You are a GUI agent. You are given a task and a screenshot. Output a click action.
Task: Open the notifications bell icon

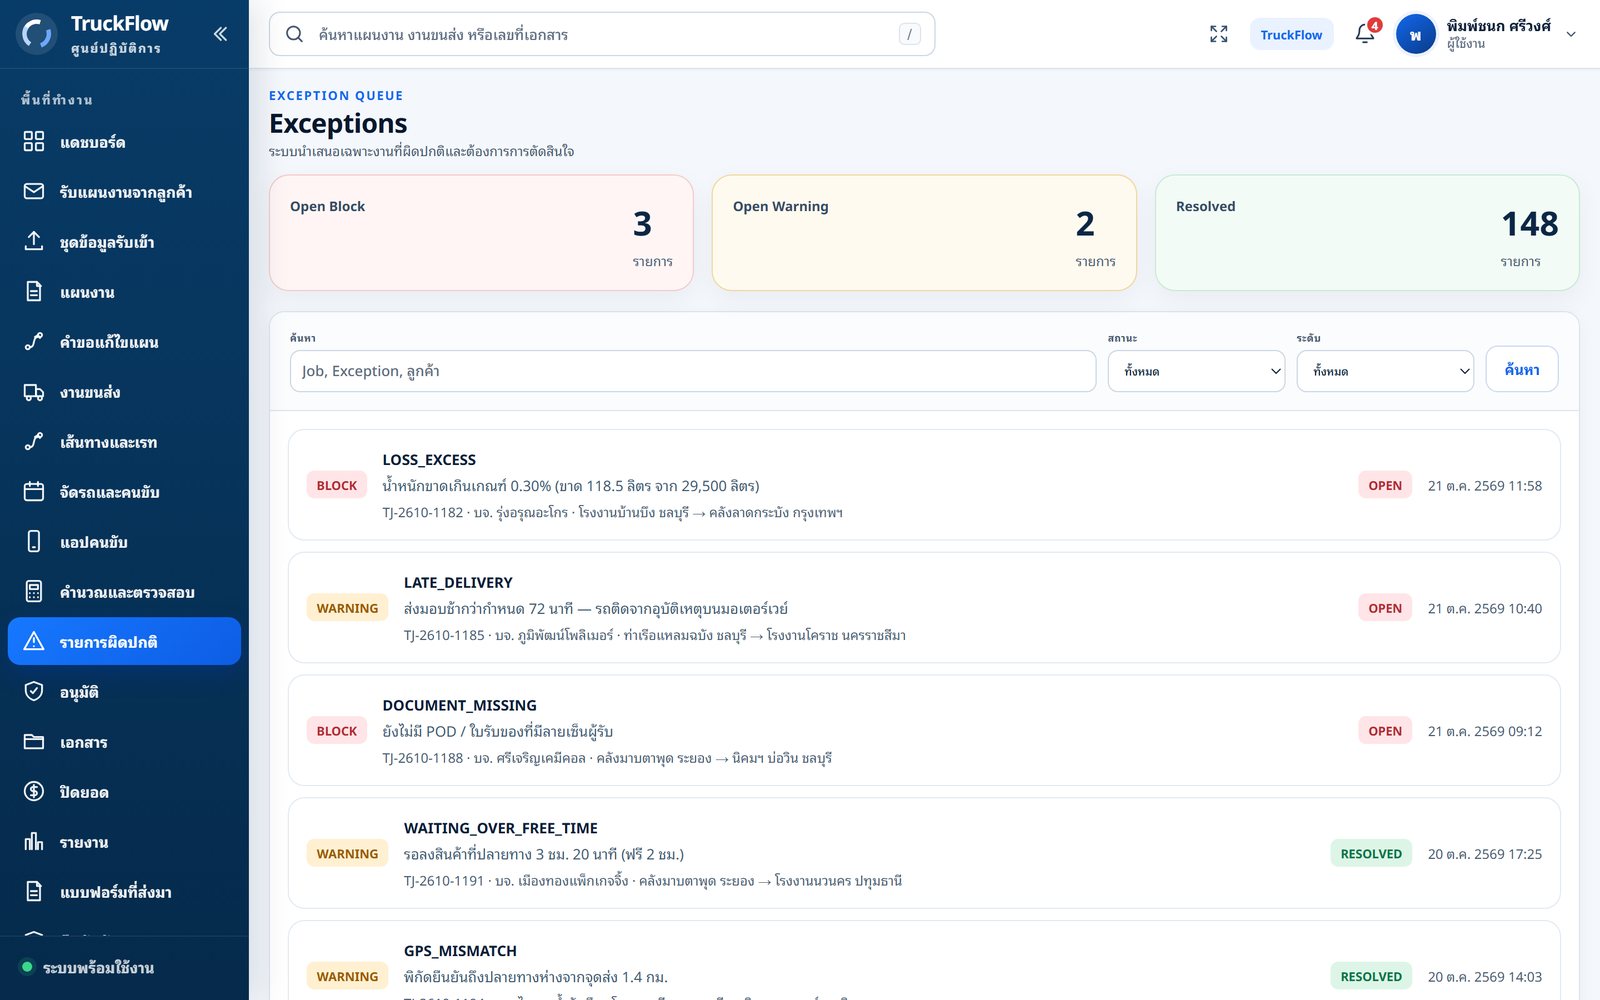[x=1365, y=34]
